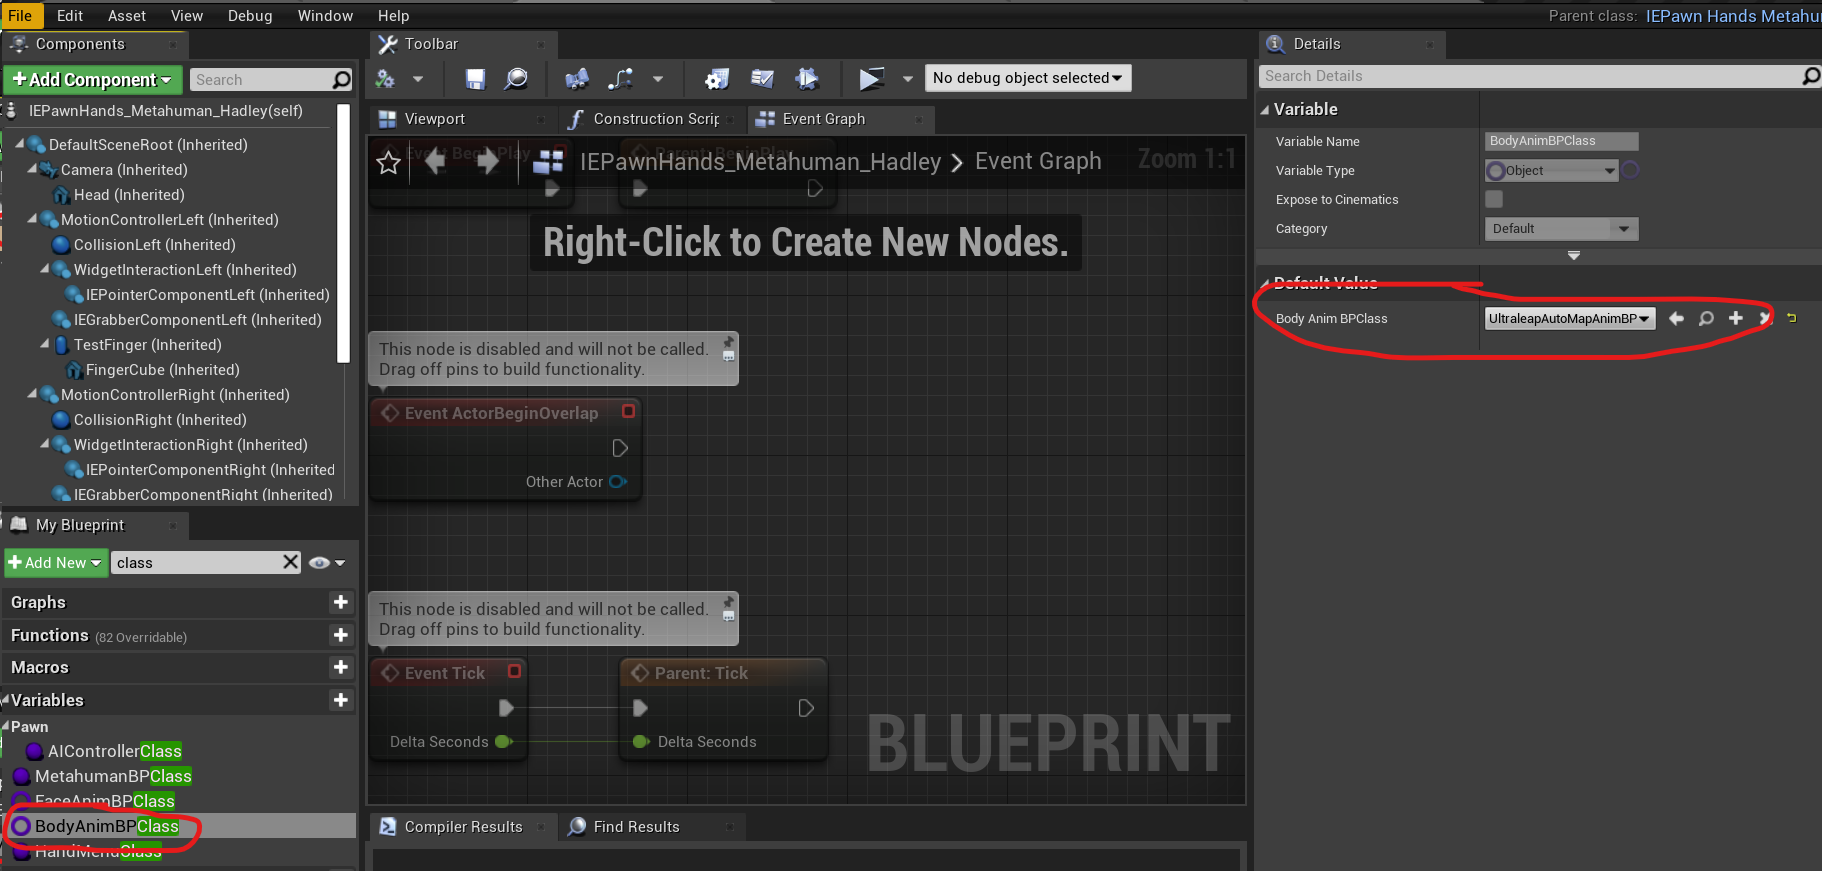Open the Debug menu
1822x871 pixels.
click(250, 15)
